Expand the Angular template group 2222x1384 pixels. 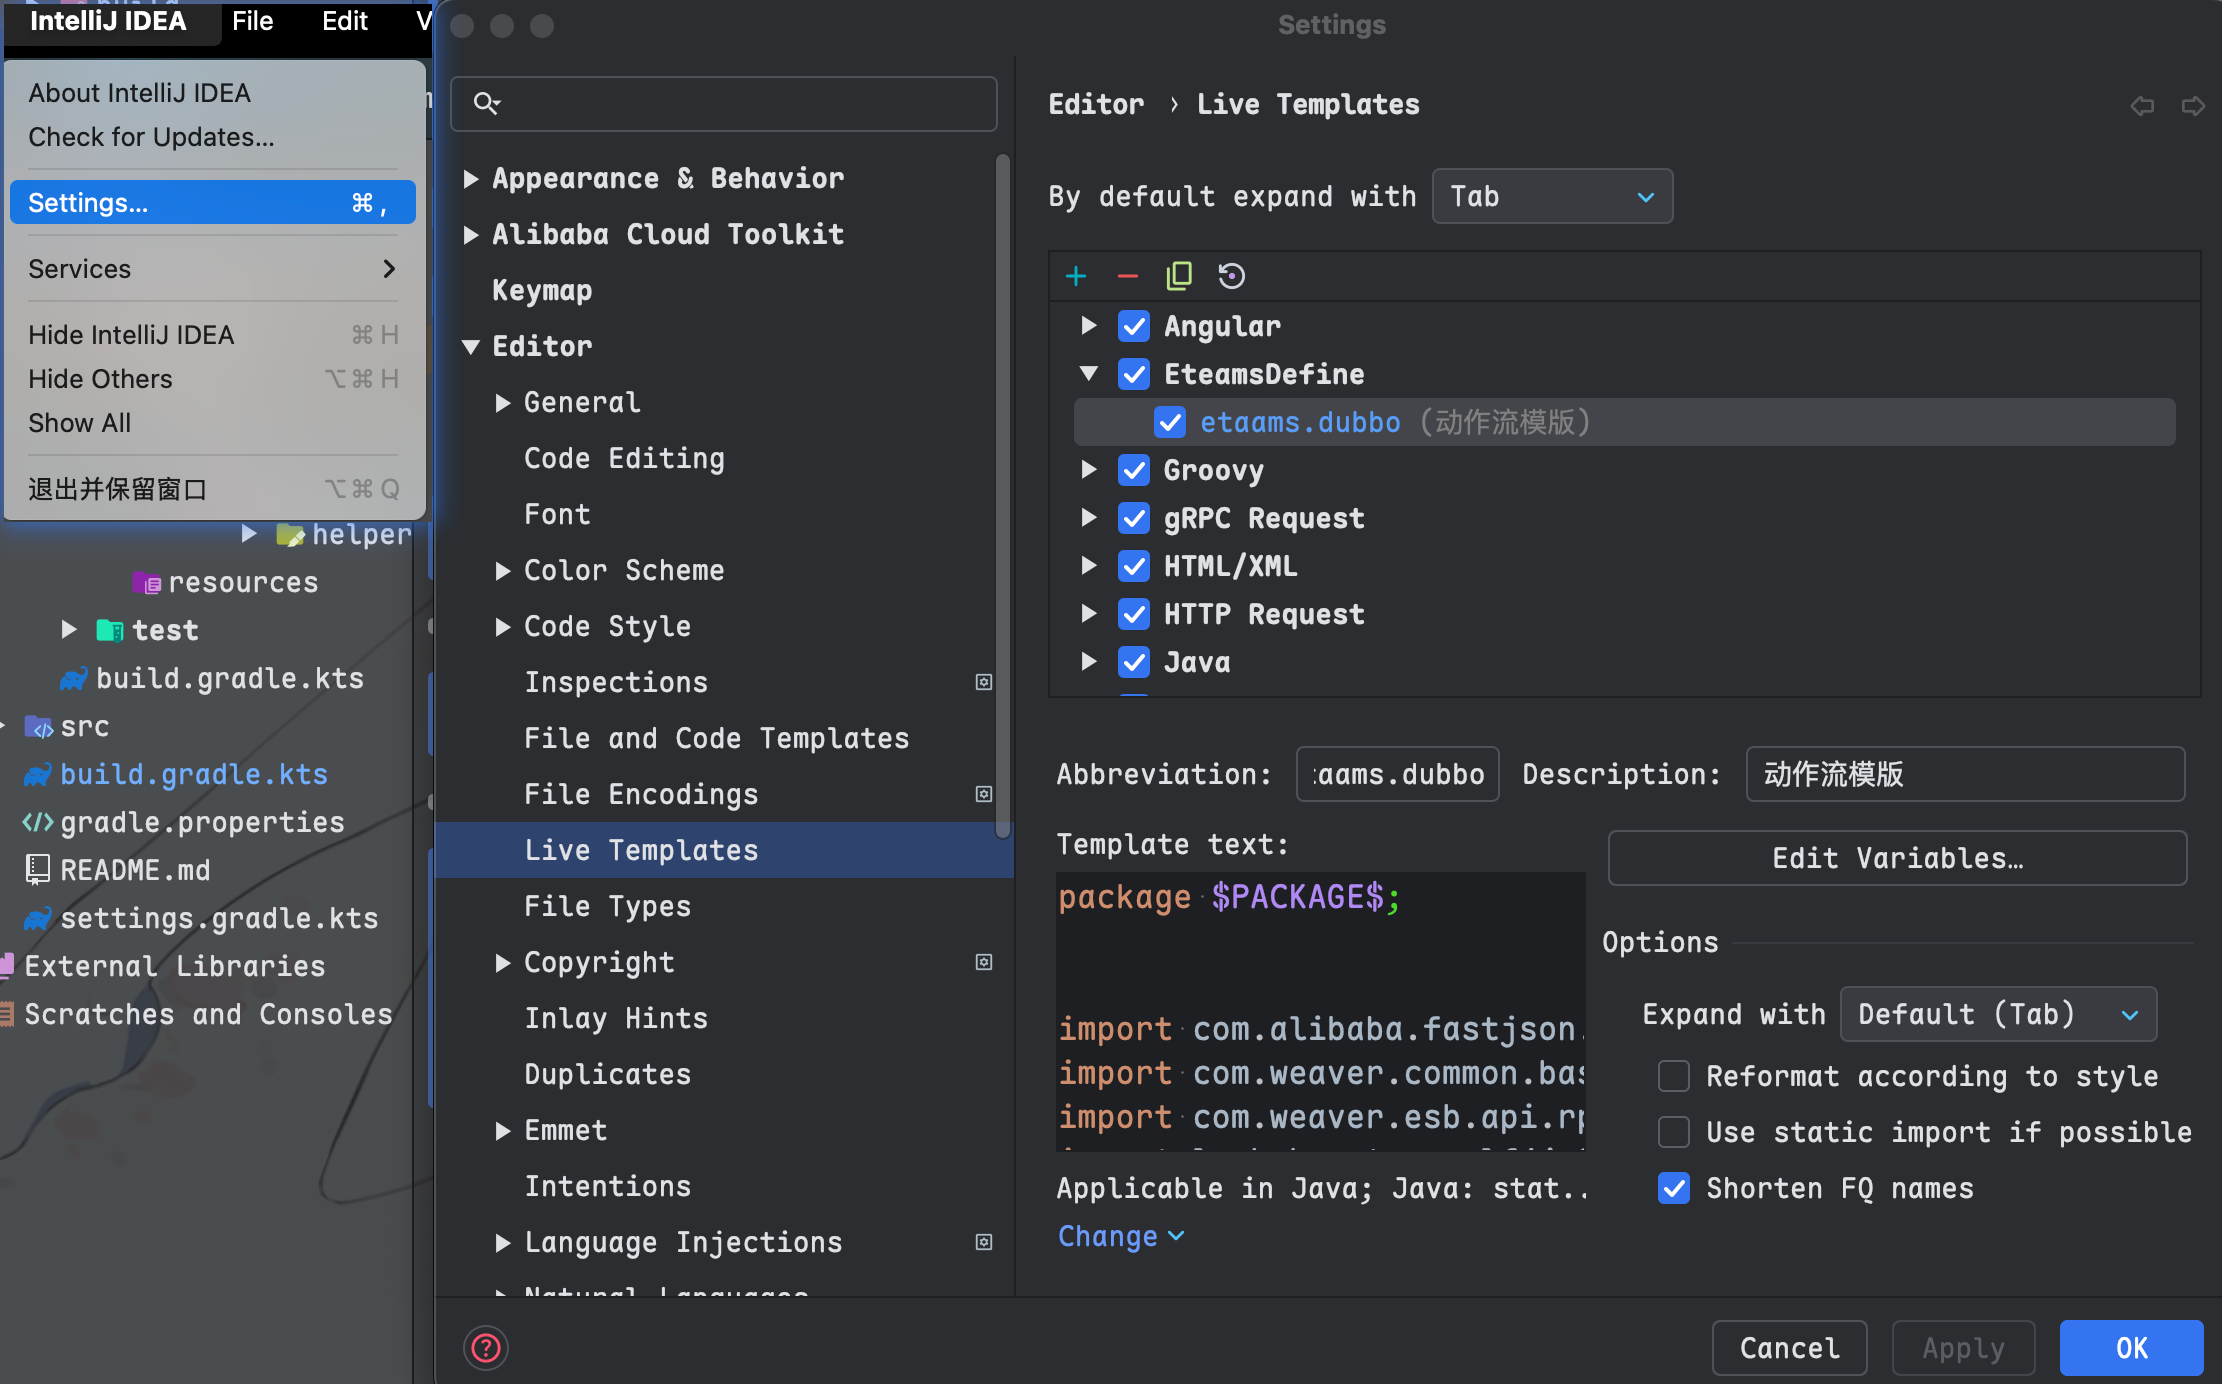coord(1089,326)
